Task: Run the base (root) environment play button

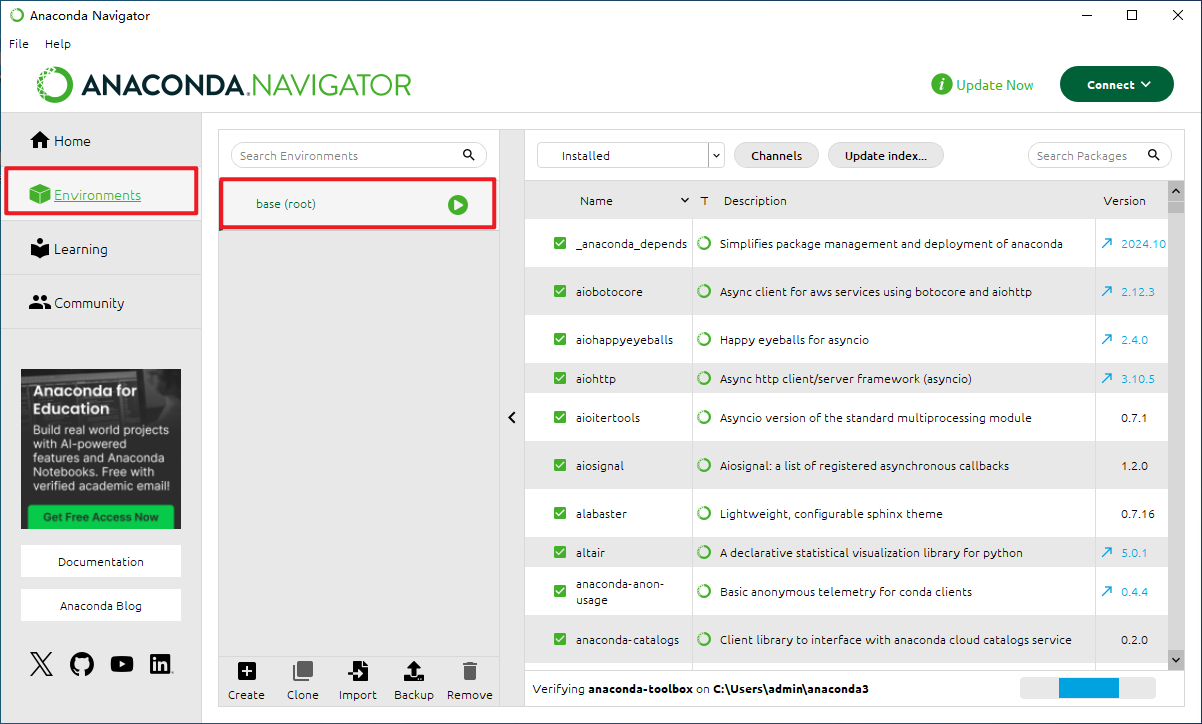Action: click(457, 204)
